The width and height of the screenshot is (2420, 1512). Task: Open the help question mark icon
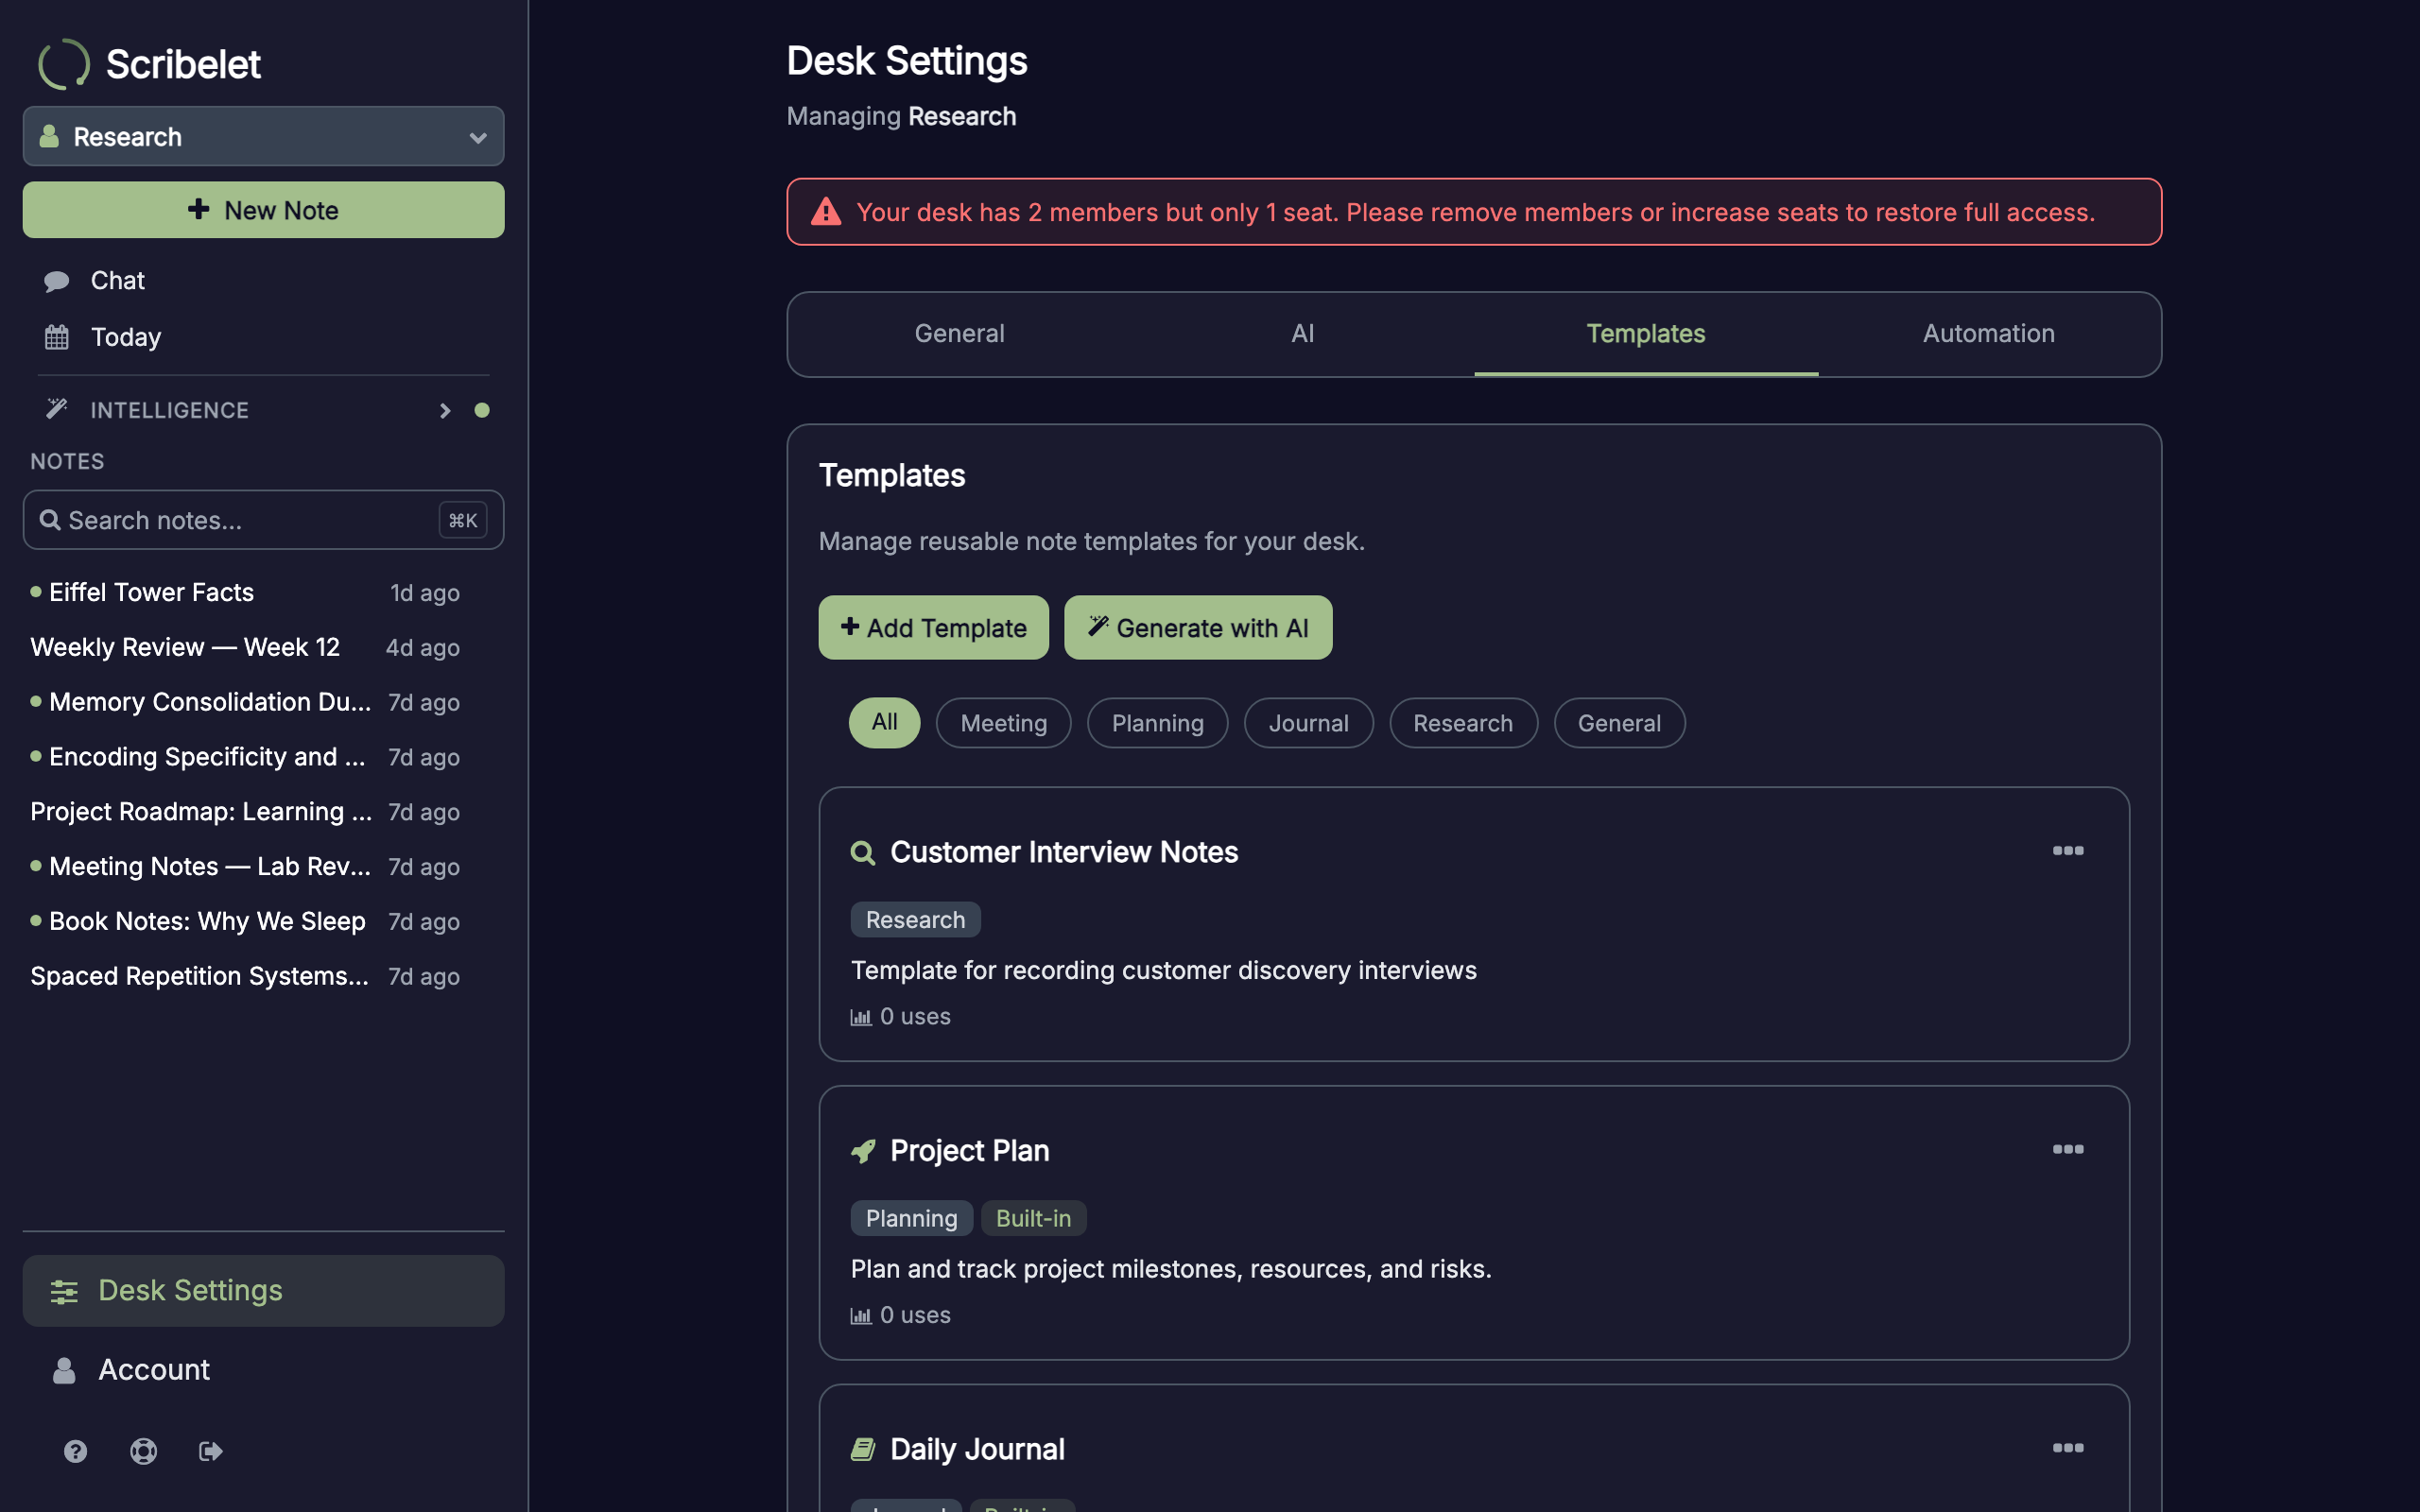[x=75, y=1451]
